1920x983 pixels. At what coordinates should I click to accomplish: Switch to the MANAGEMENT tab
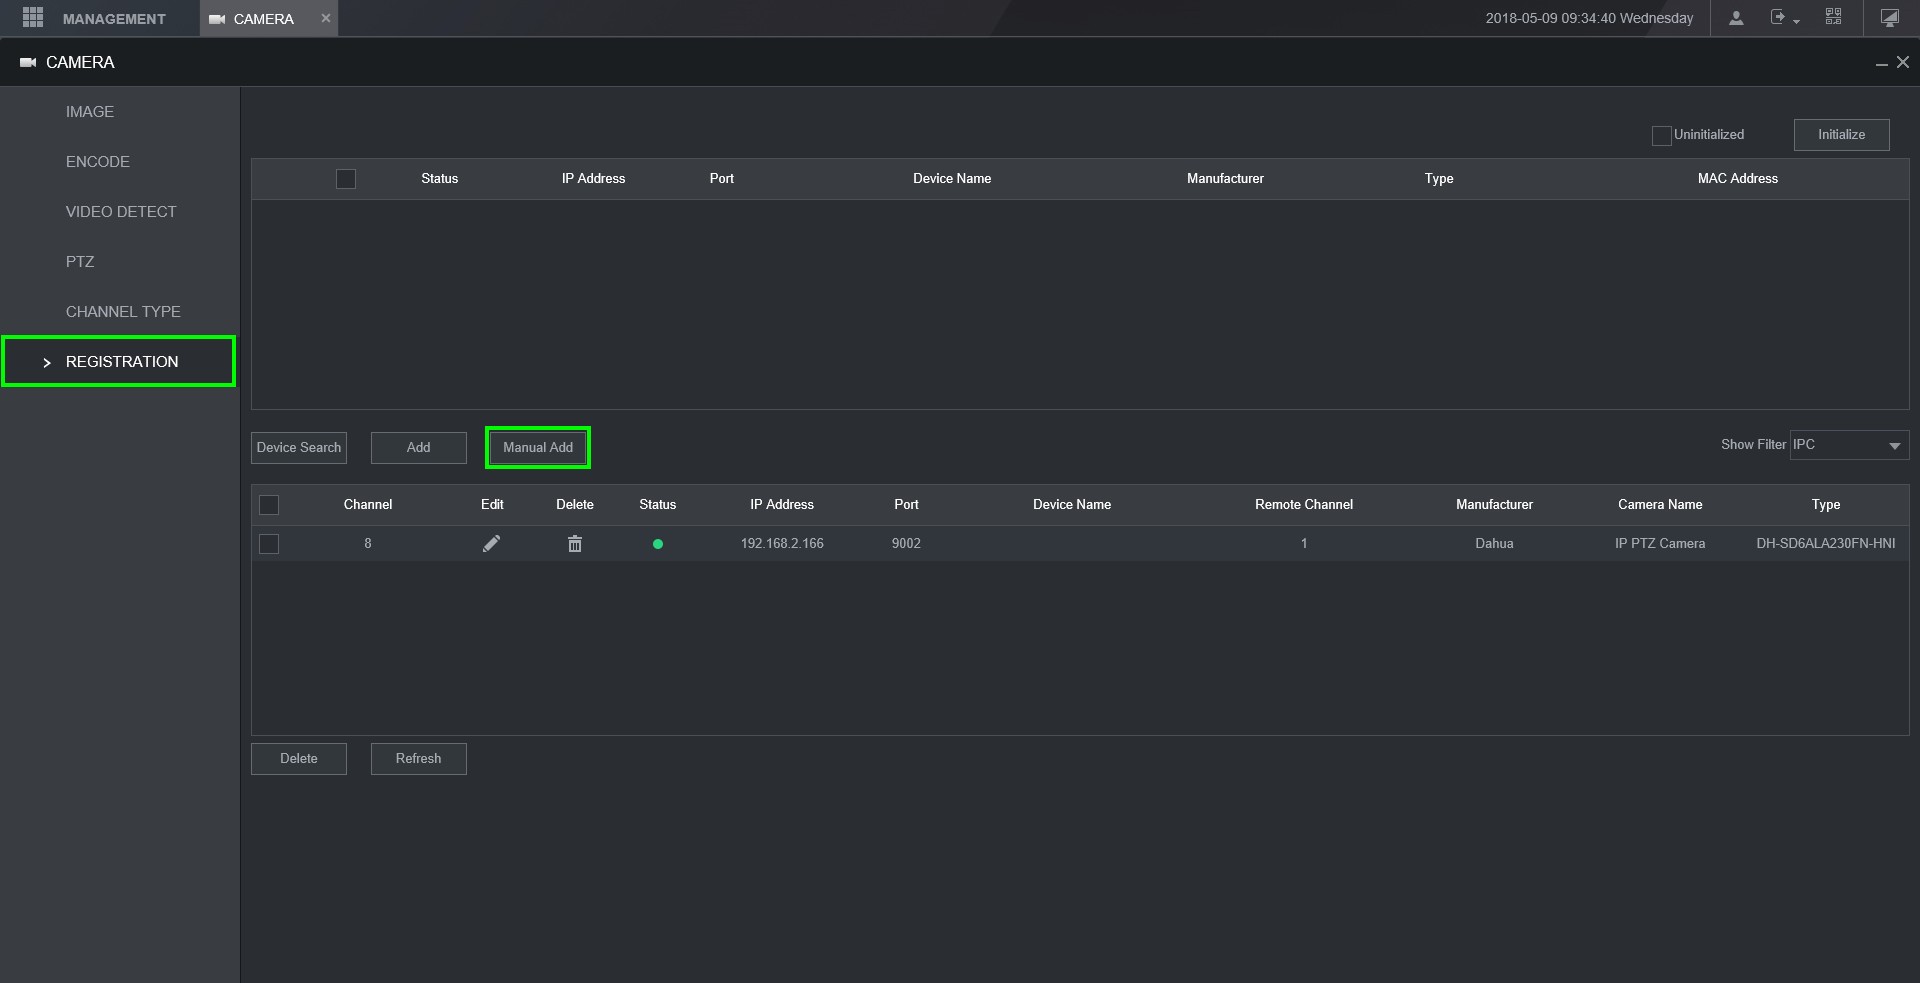113,19
